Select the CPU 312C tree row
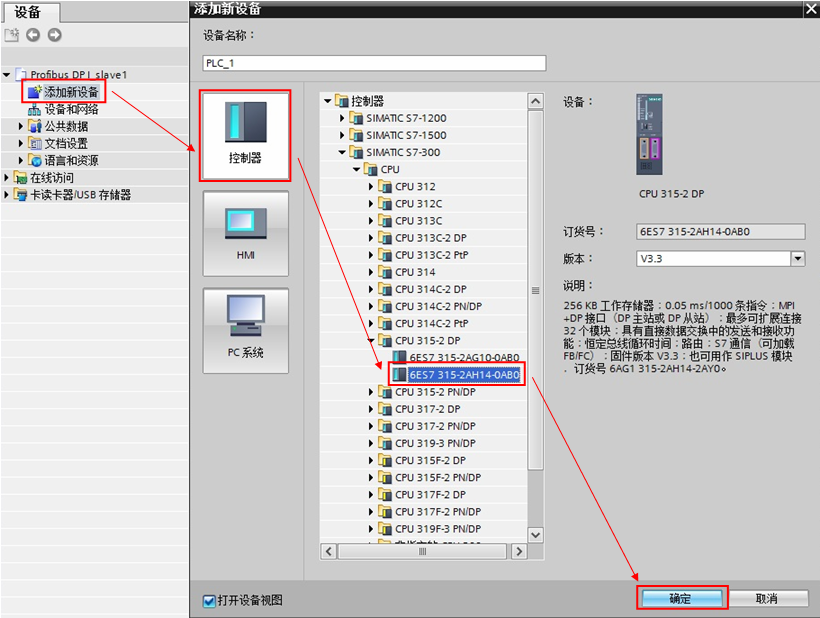Screen dimensions: 820x618 pos(423,204)
